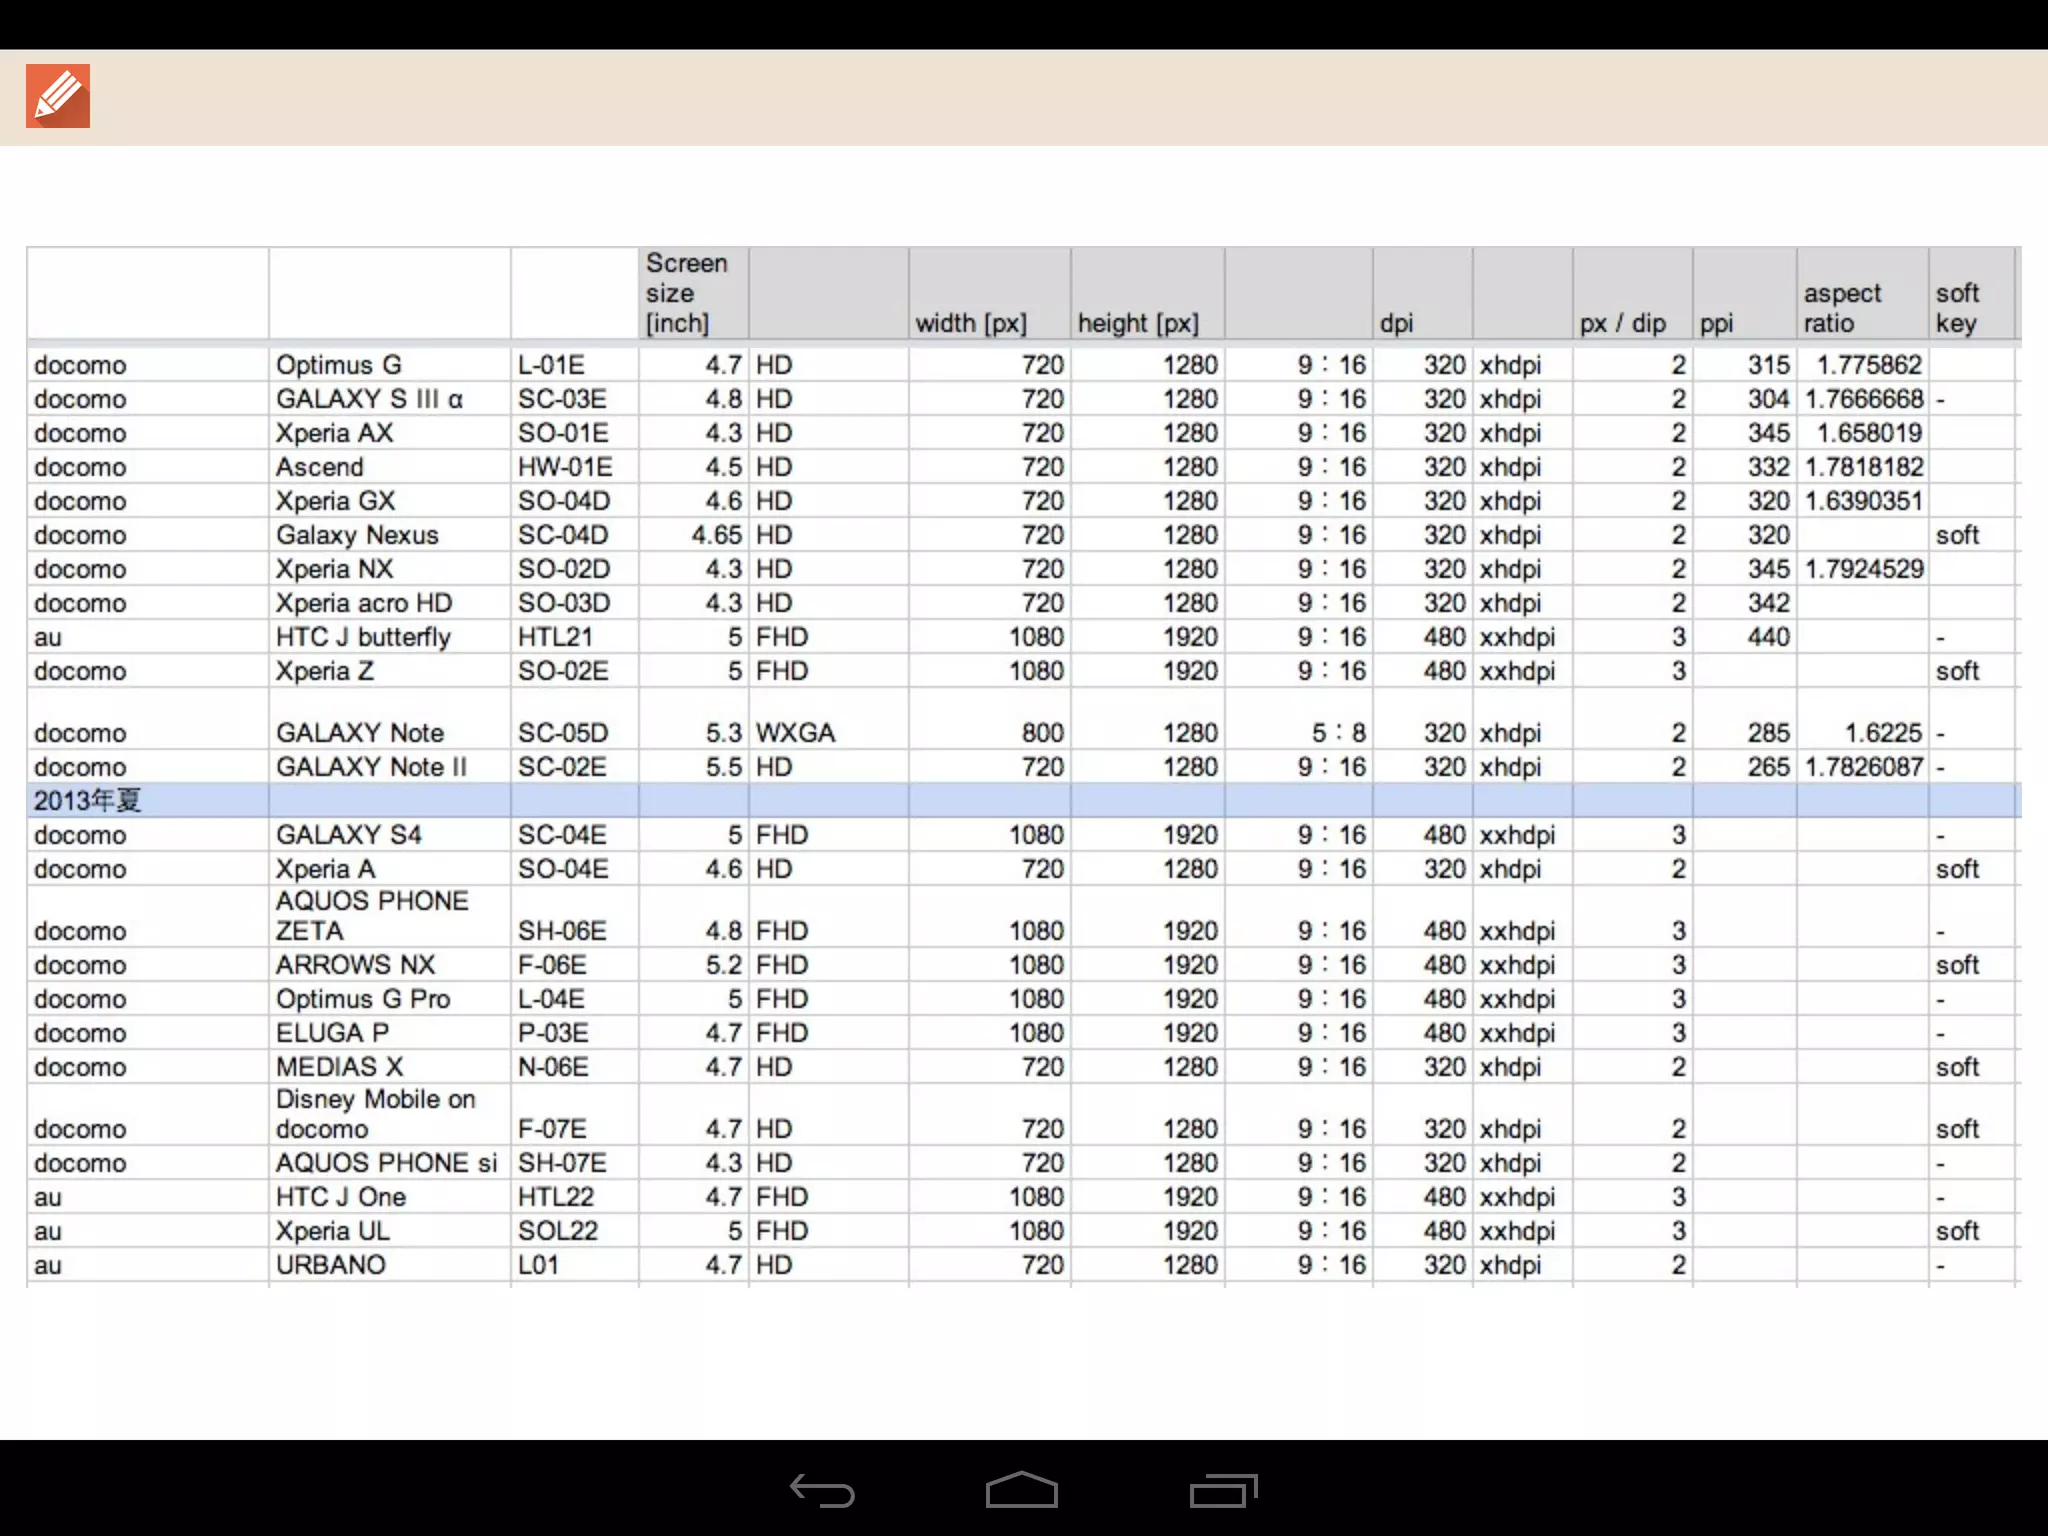Click the SOL22 model number cell
The height and width of the screenshot is (1536, 2048).
tap(557, 1231)
